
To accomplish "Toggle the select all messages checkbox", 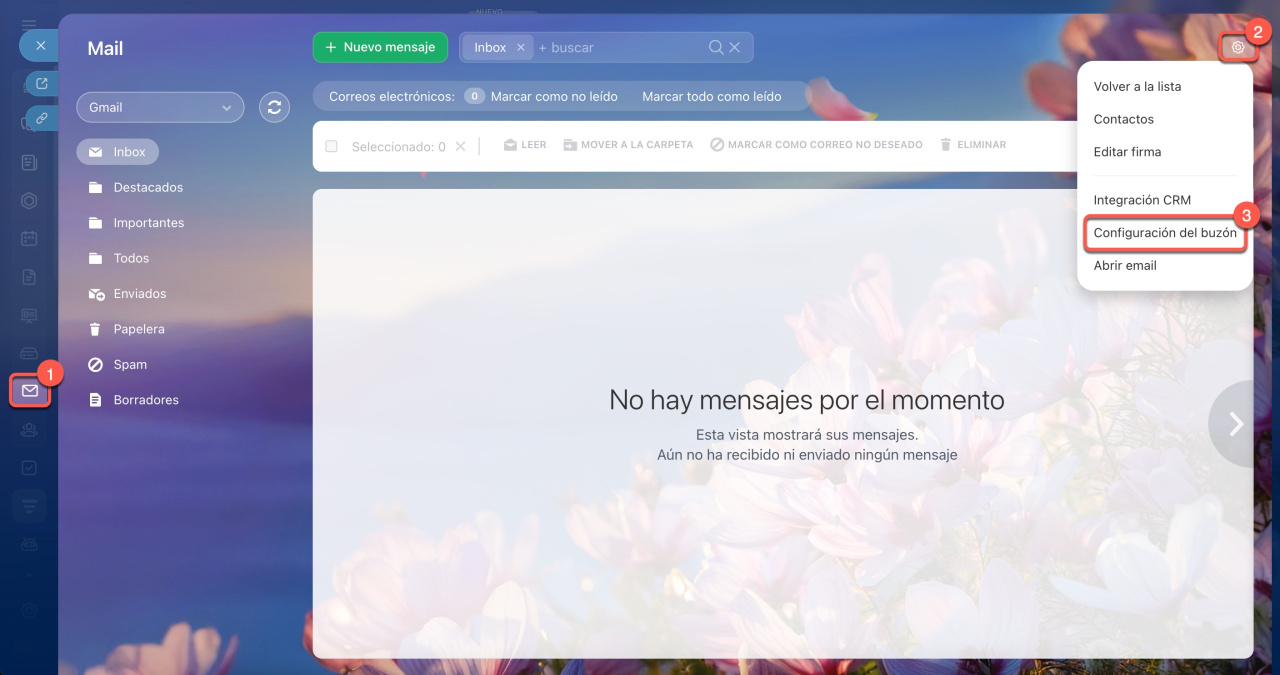I will click(x=332, y=146).
